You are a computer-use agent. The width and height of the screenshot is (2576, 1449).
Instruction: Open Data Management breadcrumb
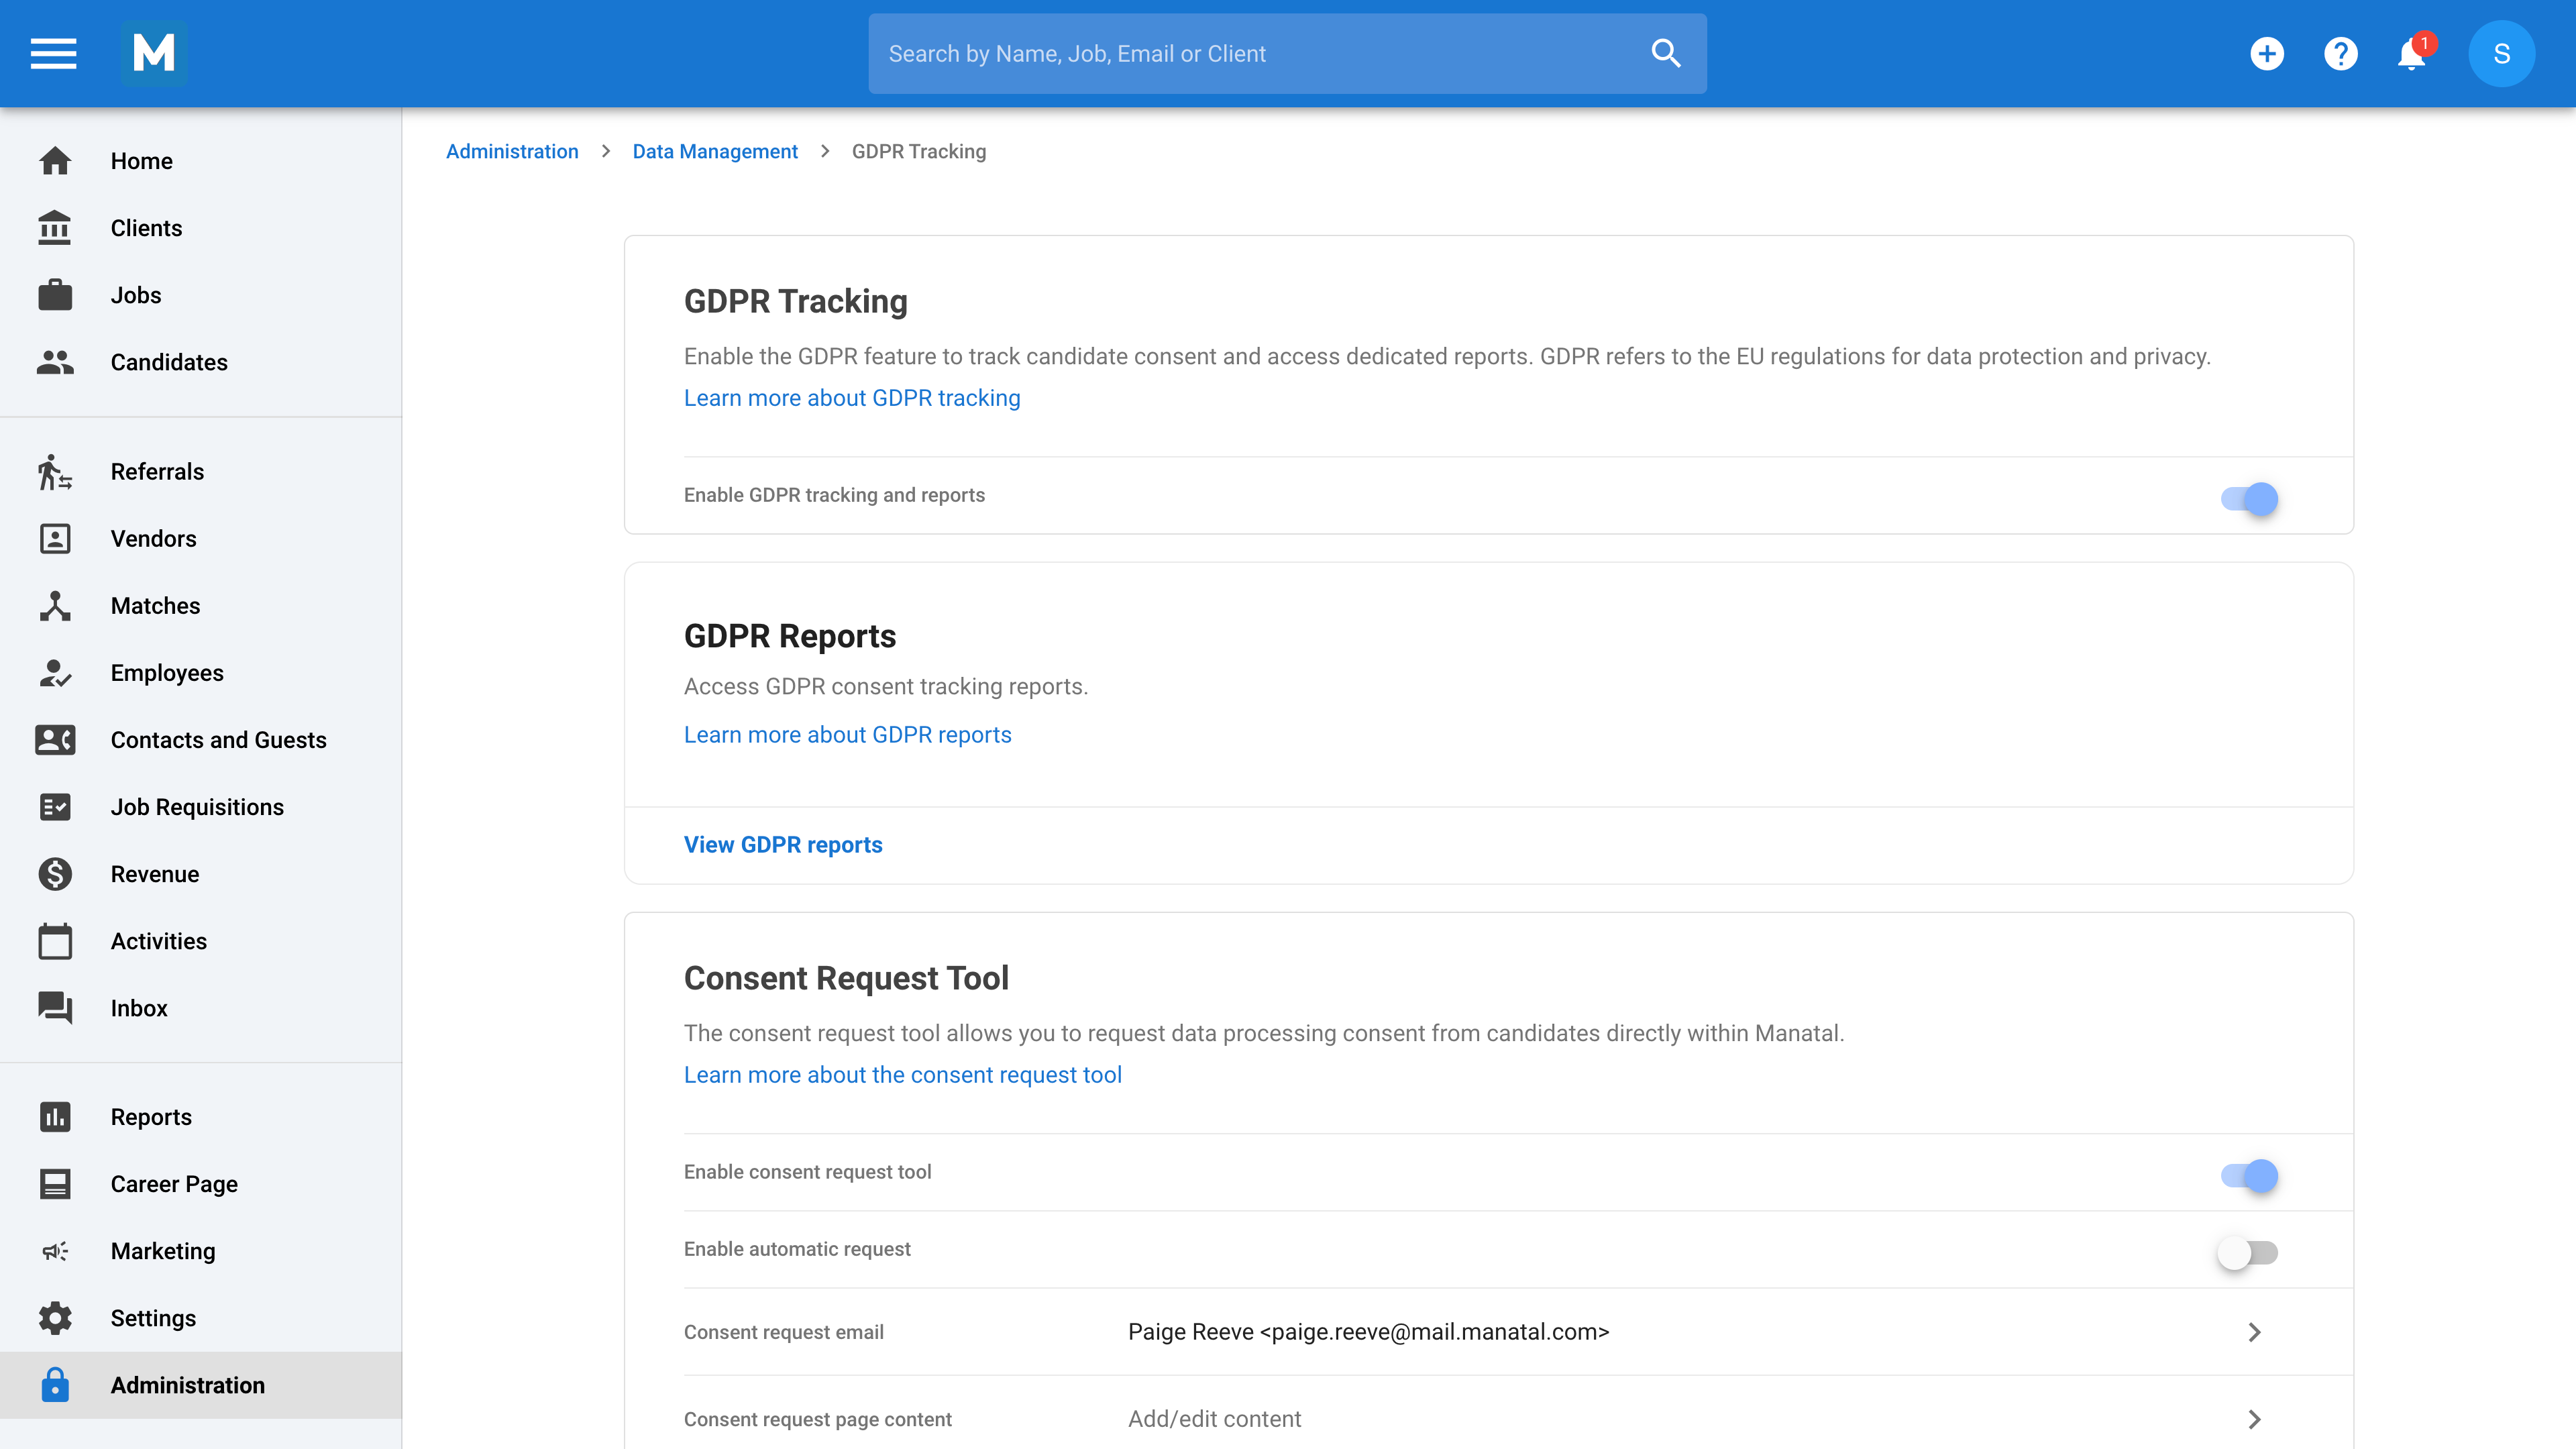[x=714, y=151]
